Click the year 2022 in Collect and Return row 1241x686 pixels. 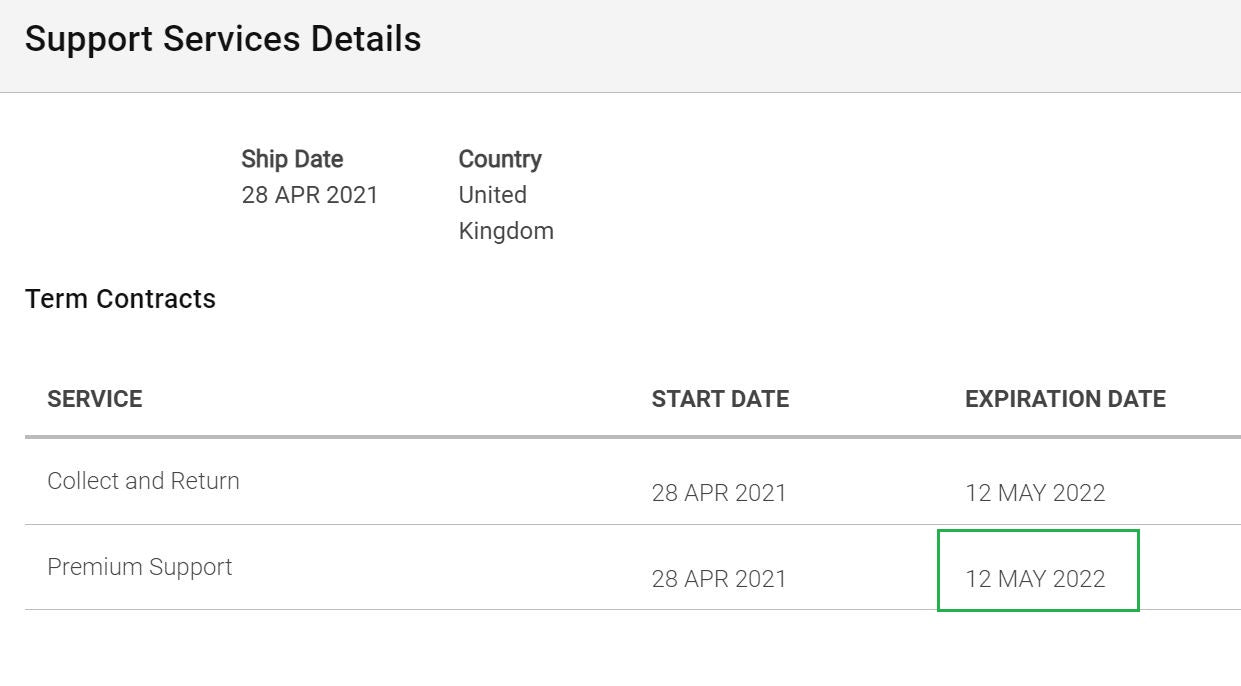(x=1079, y=493)
